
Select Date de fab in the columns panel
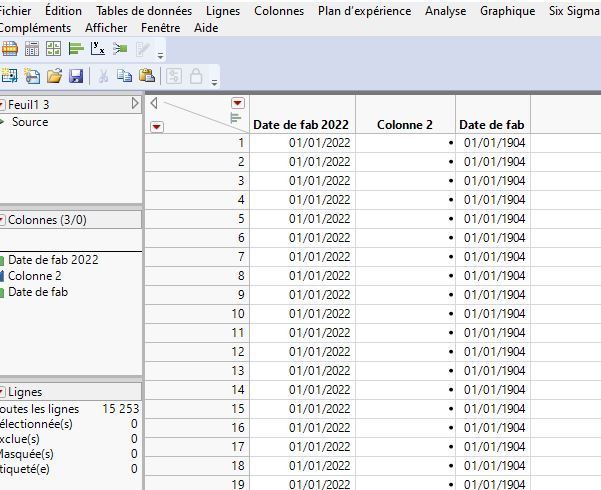38,292
